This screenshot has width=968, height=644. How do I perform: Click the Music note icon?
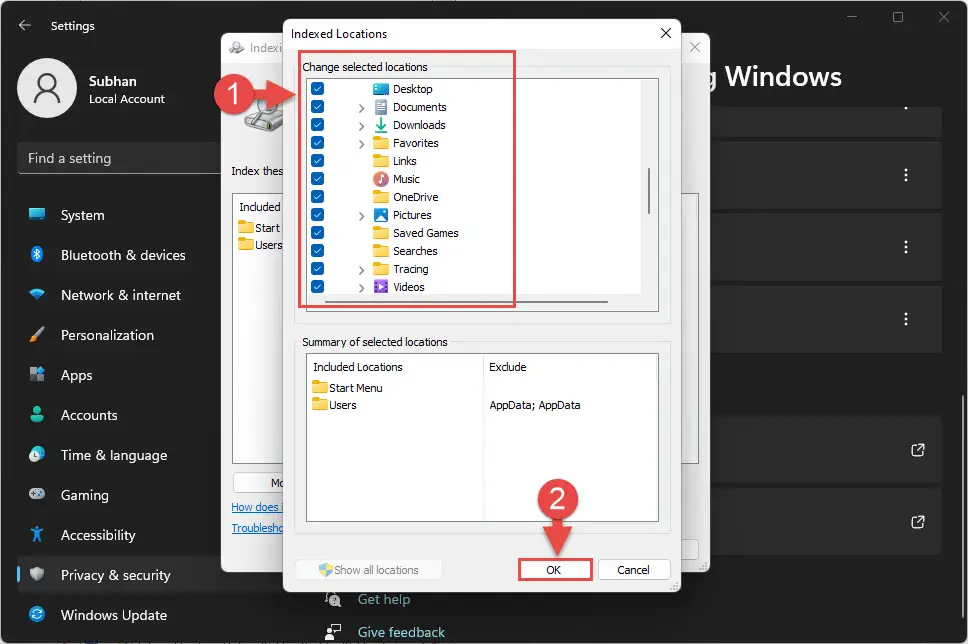point(381,178)
